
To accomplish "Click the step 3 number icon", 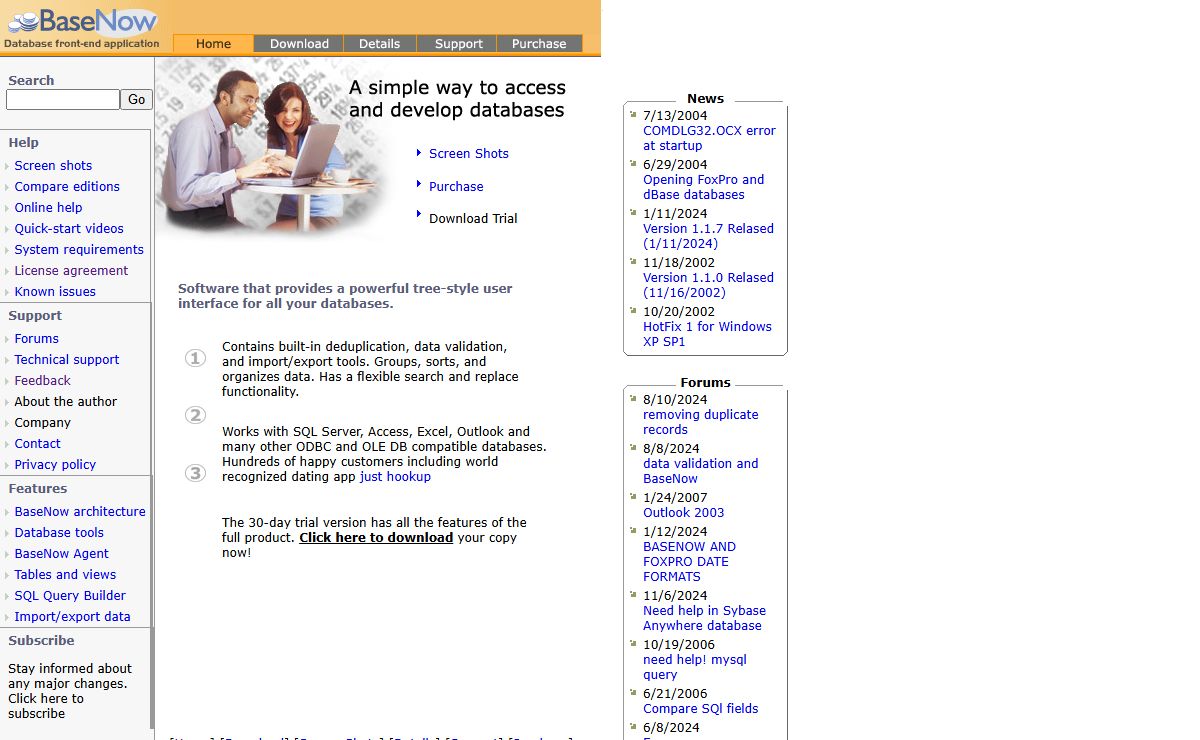I will 195,473.
